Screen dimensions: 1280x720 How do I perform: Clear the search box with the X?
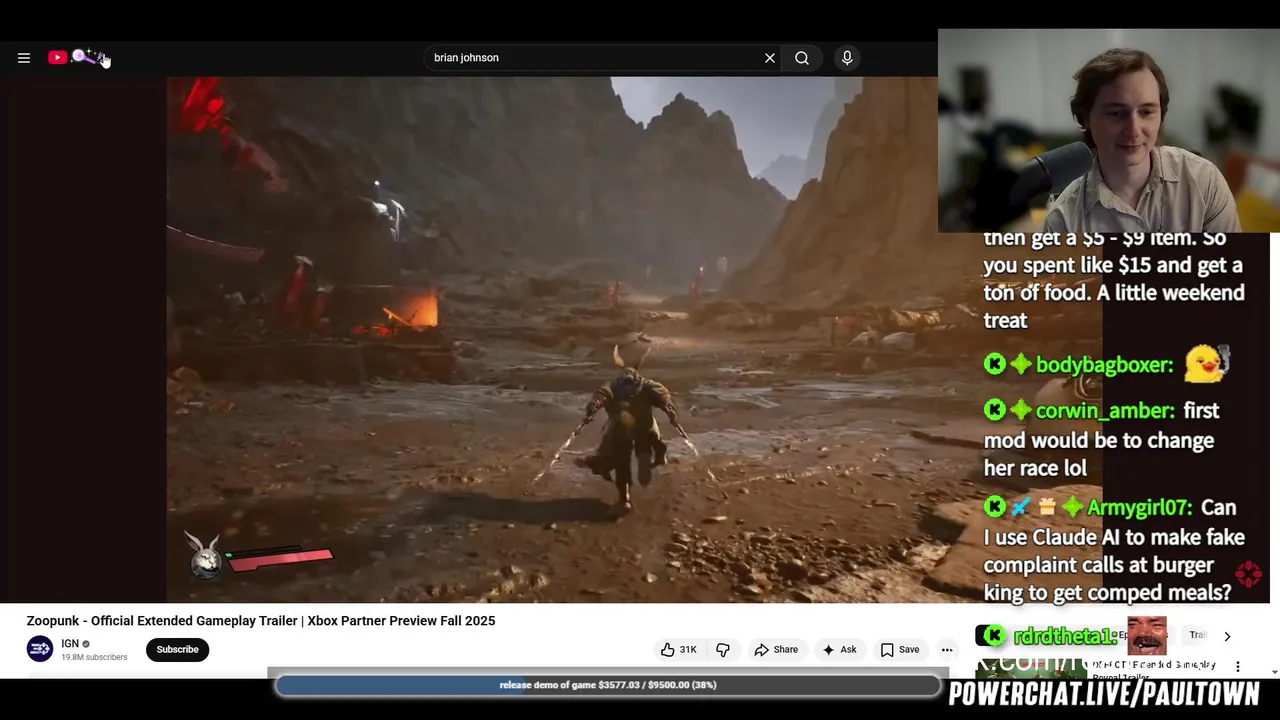[x=770, y=58]
